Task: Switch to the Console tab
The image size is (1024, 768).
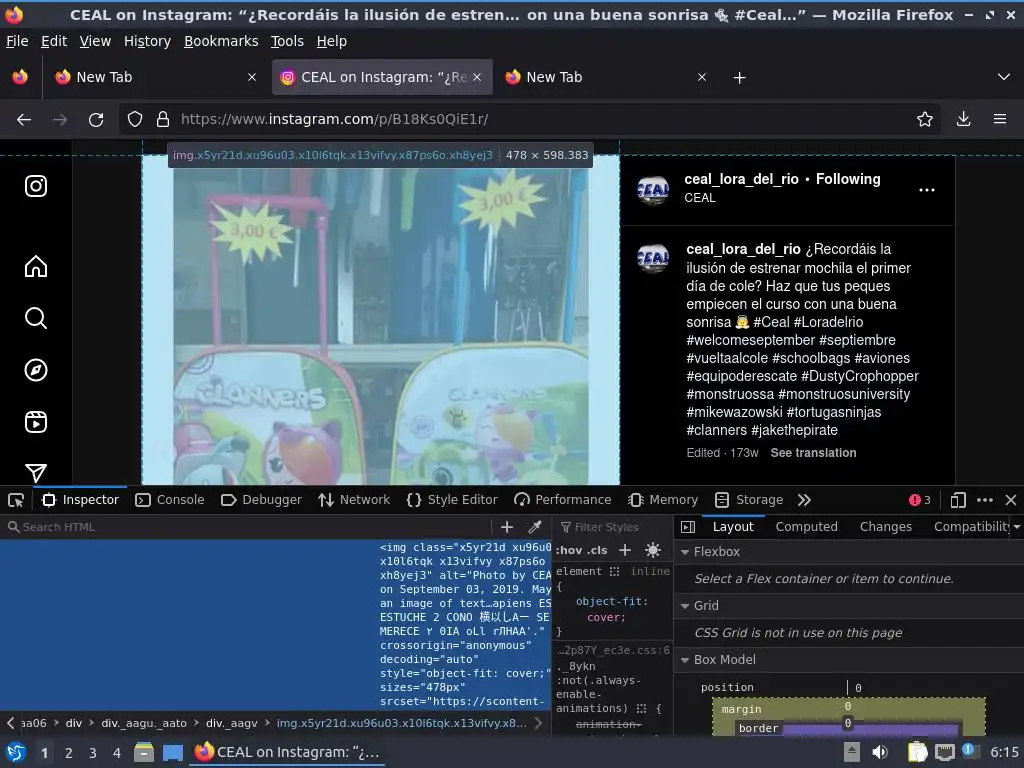Action: click(x=170, y=500)
